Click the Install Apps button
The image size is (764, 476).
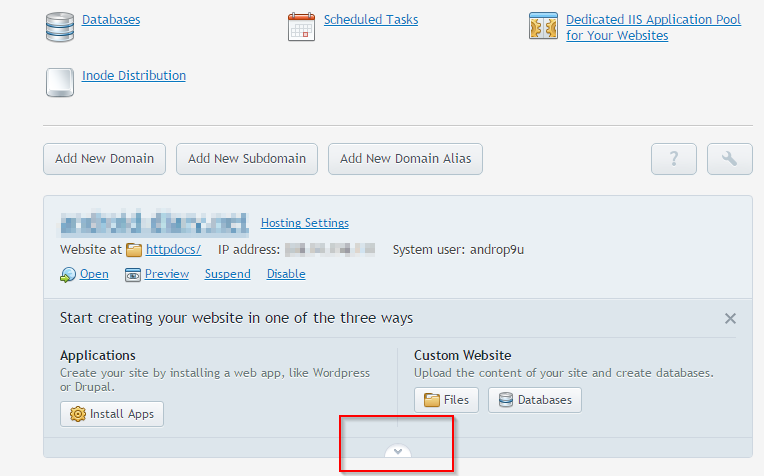point(112,414)
